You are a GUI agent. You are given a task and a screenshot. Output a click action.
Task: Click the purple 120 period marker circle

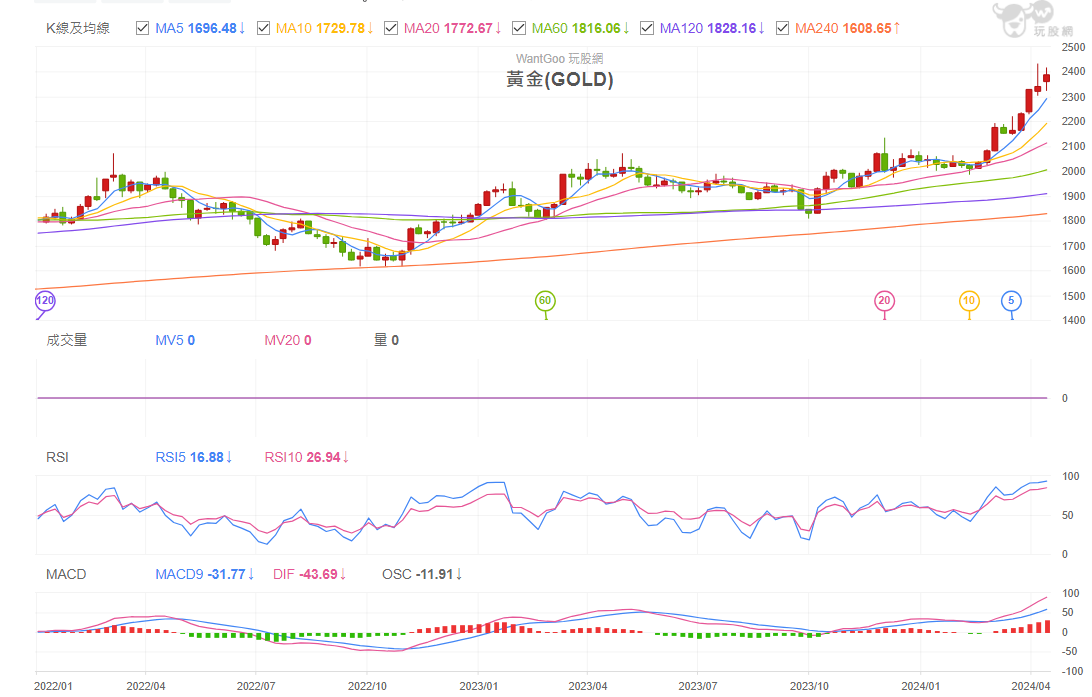[45, 300]
